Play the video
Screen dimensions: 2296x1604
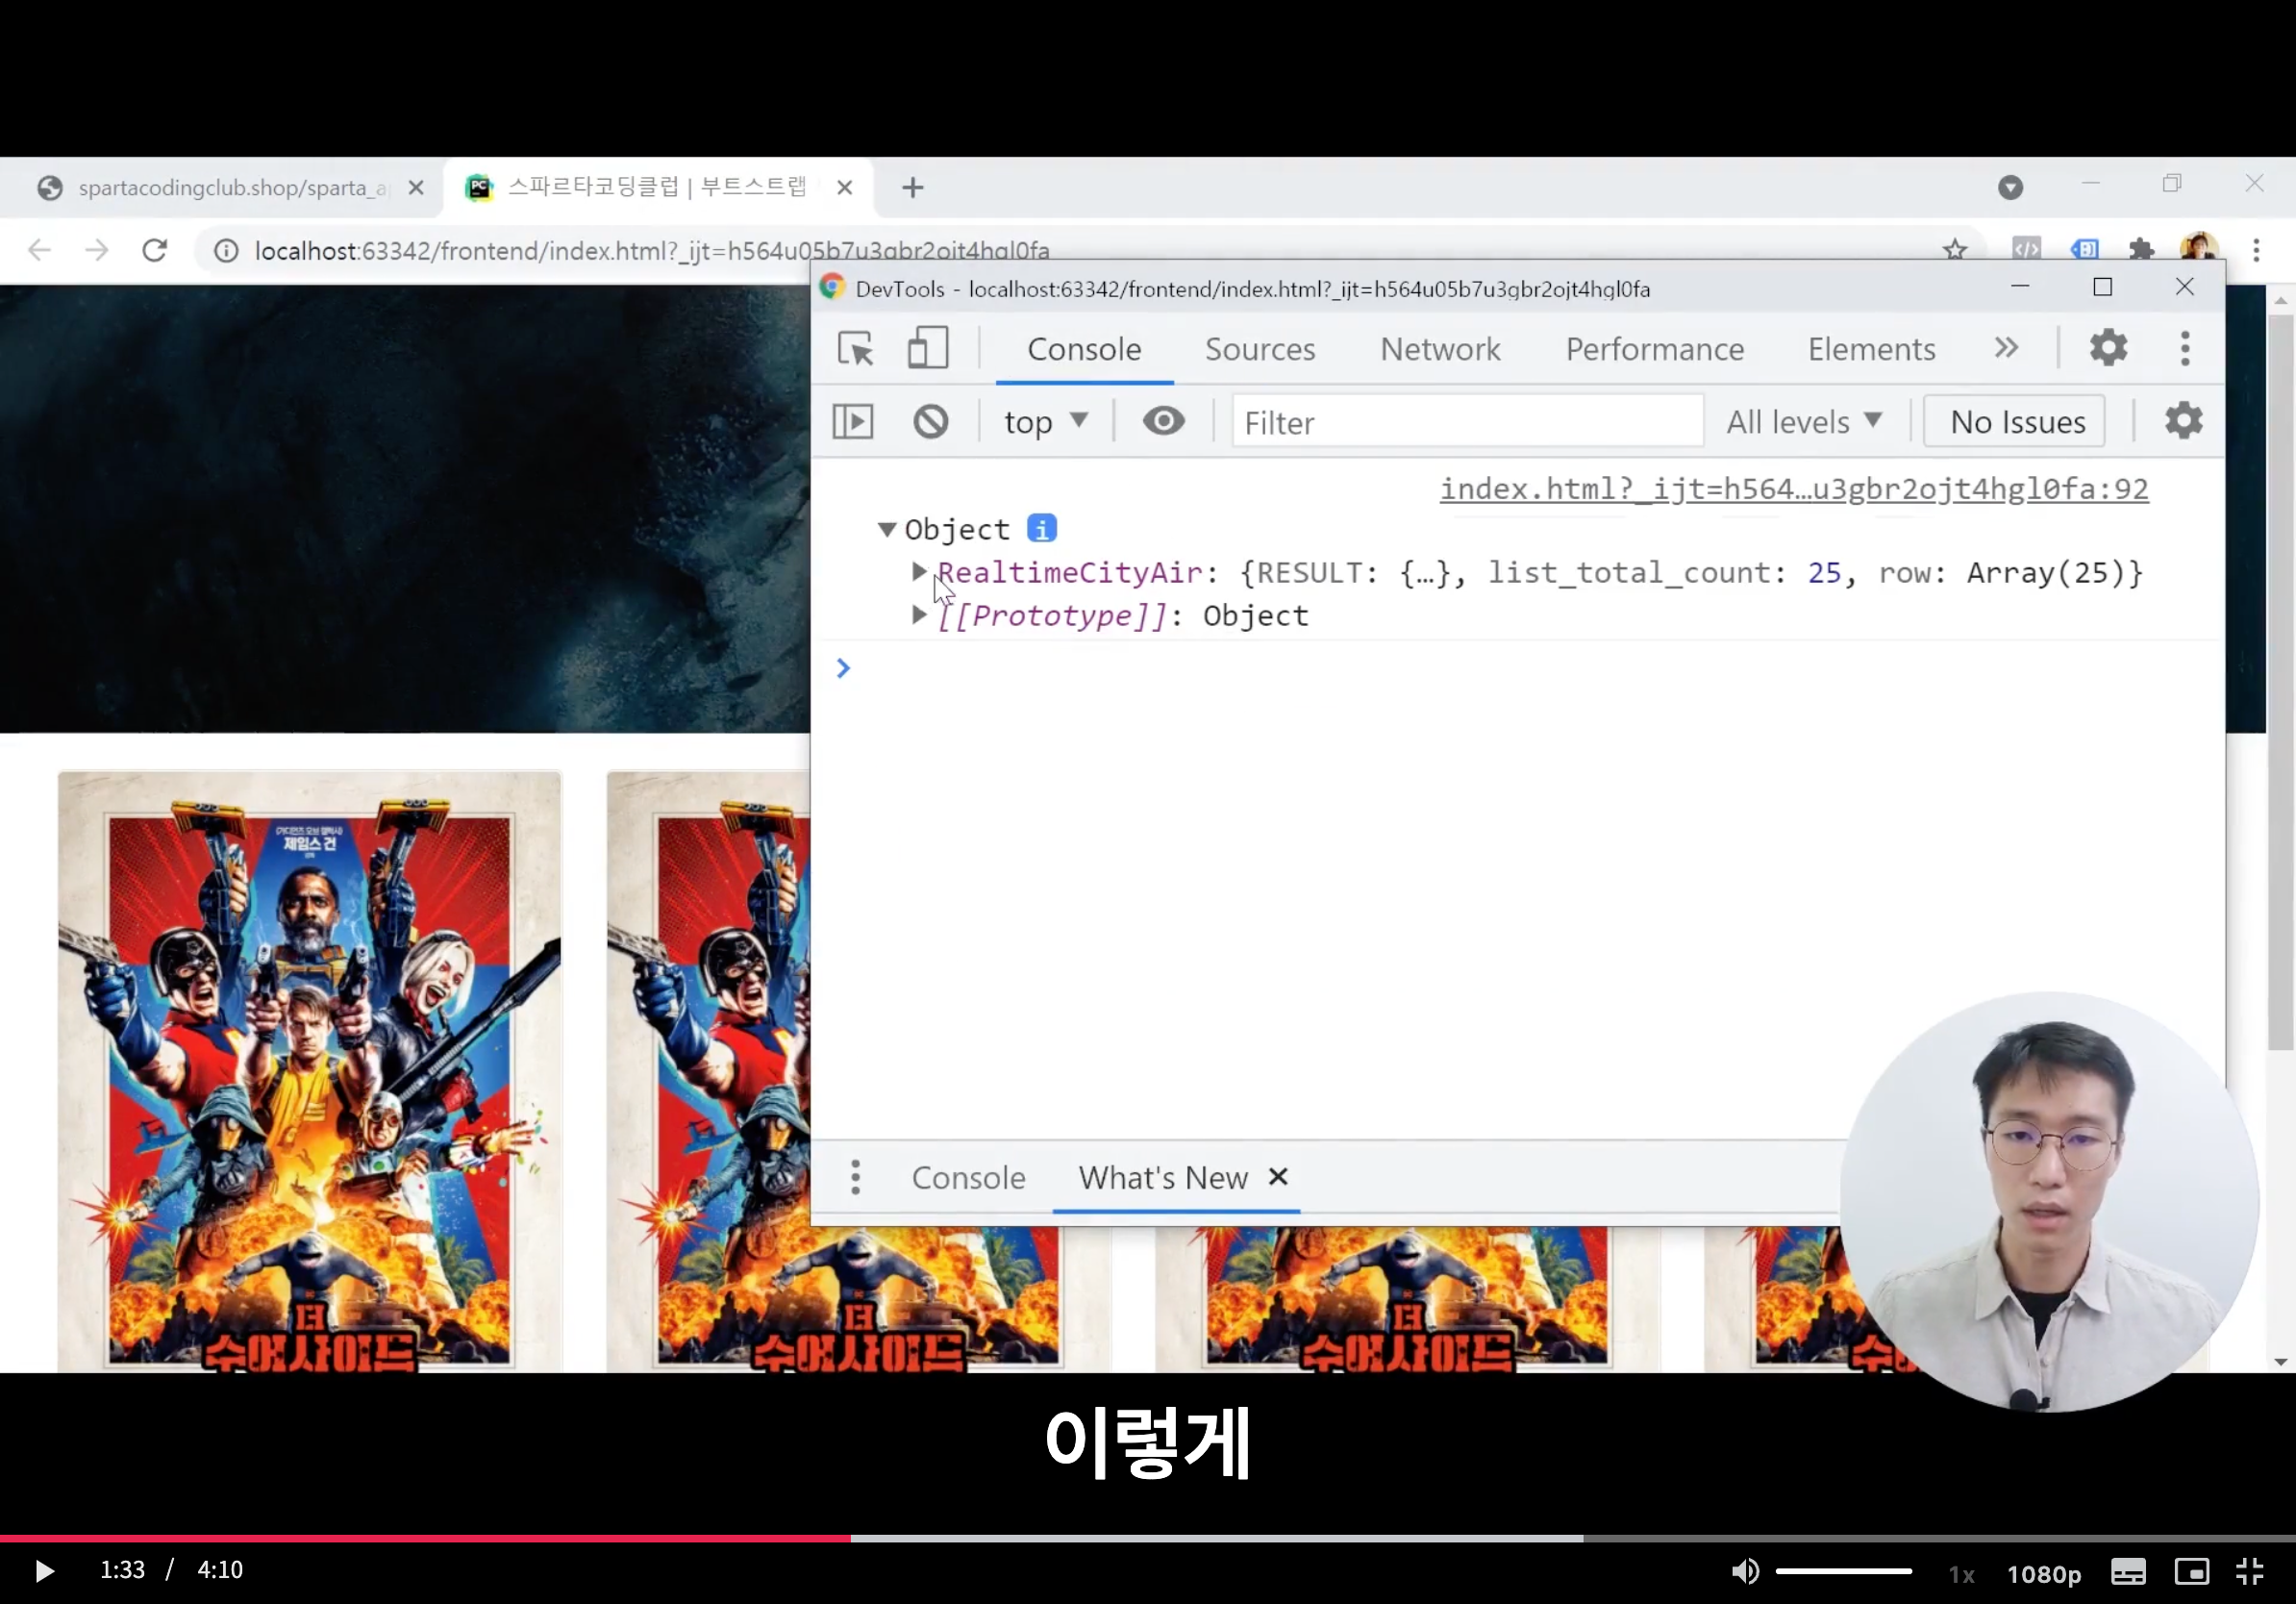(x=43, y=1571)
